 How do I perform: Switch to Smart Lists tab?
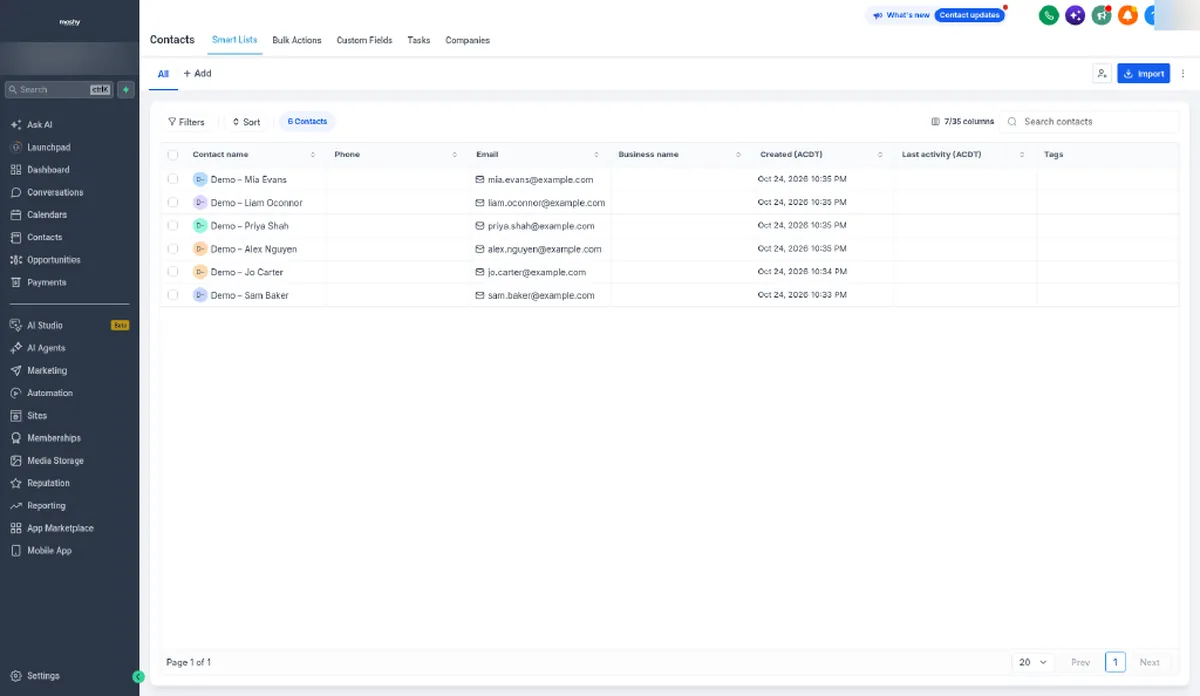[x=234, y=40]
